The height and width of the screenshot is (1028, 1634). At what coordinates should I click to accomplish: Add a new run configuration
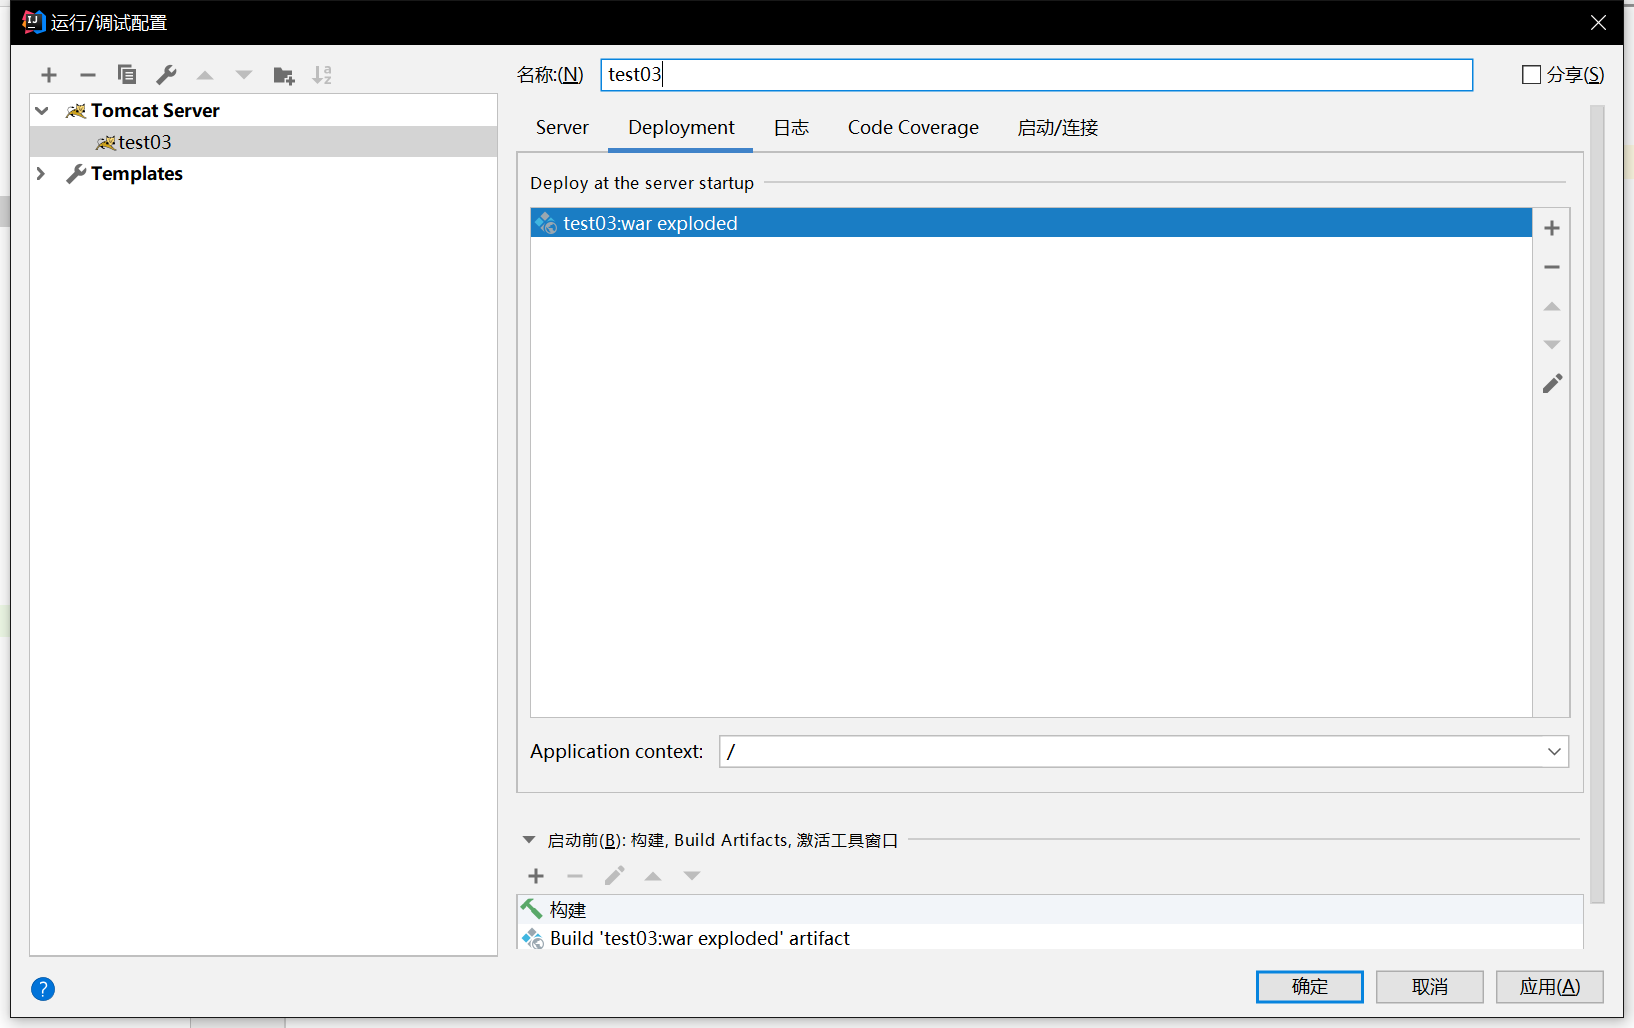click(x=48, y=74)
